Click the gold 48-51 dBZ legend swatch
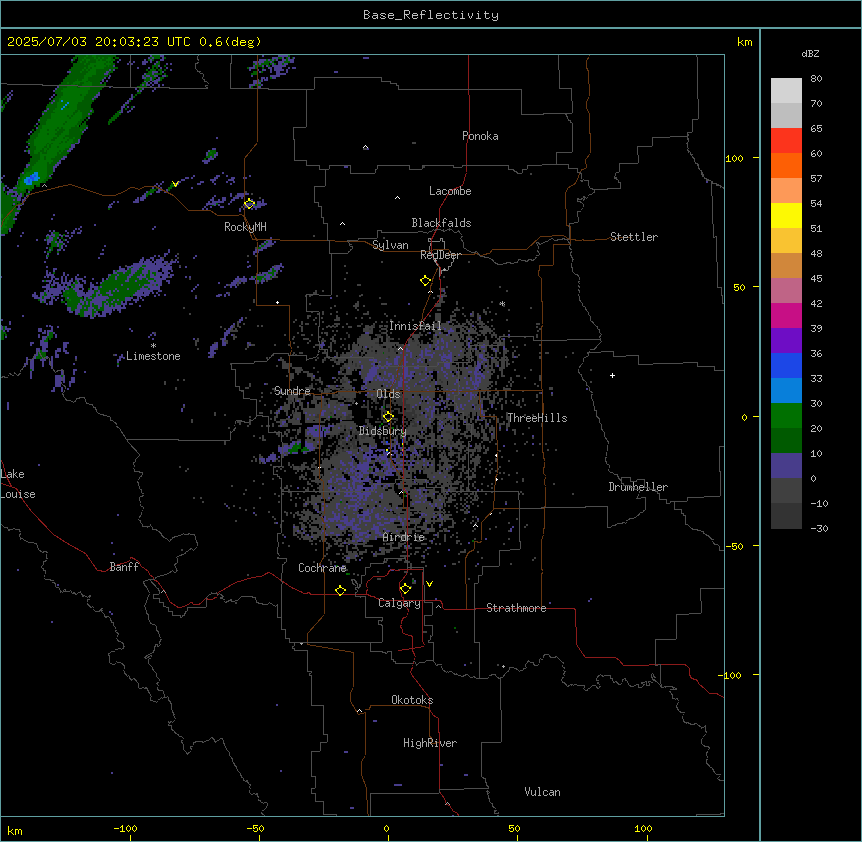This screenshot has width=862, height=842. (x=786, y=241)
